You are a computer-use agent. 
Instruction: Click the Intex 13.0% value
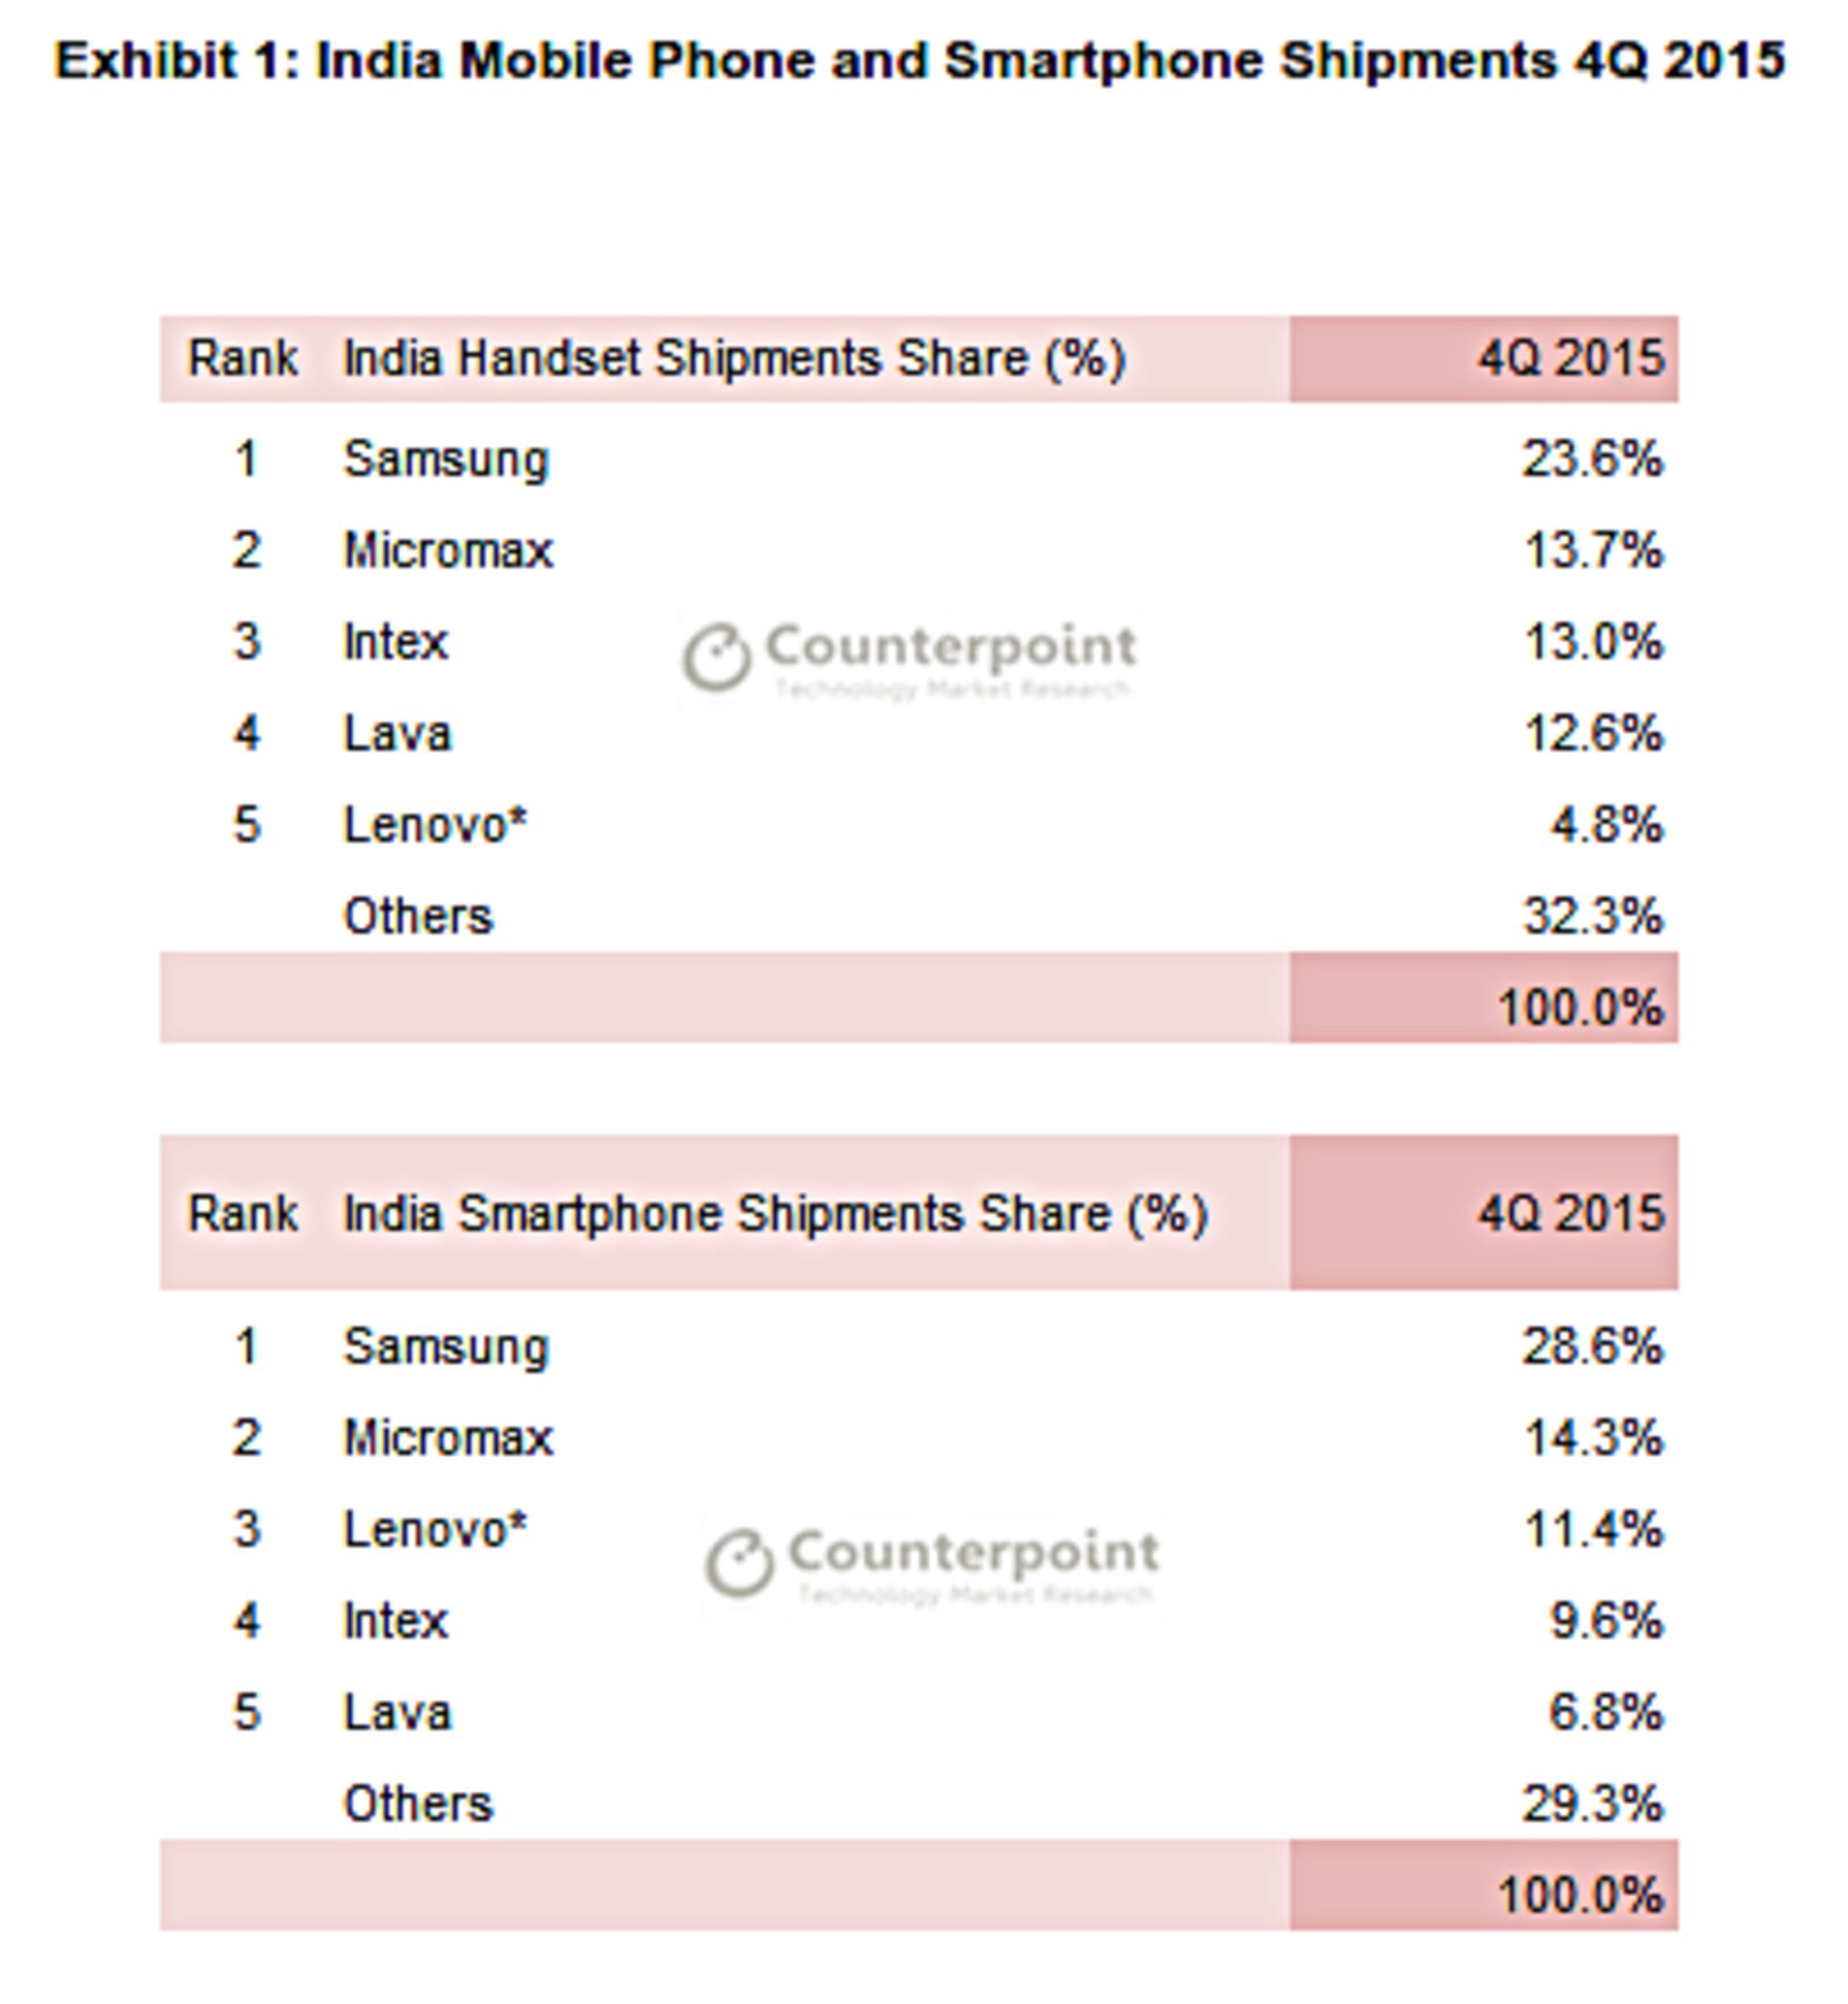click(x=1592, y=642)
